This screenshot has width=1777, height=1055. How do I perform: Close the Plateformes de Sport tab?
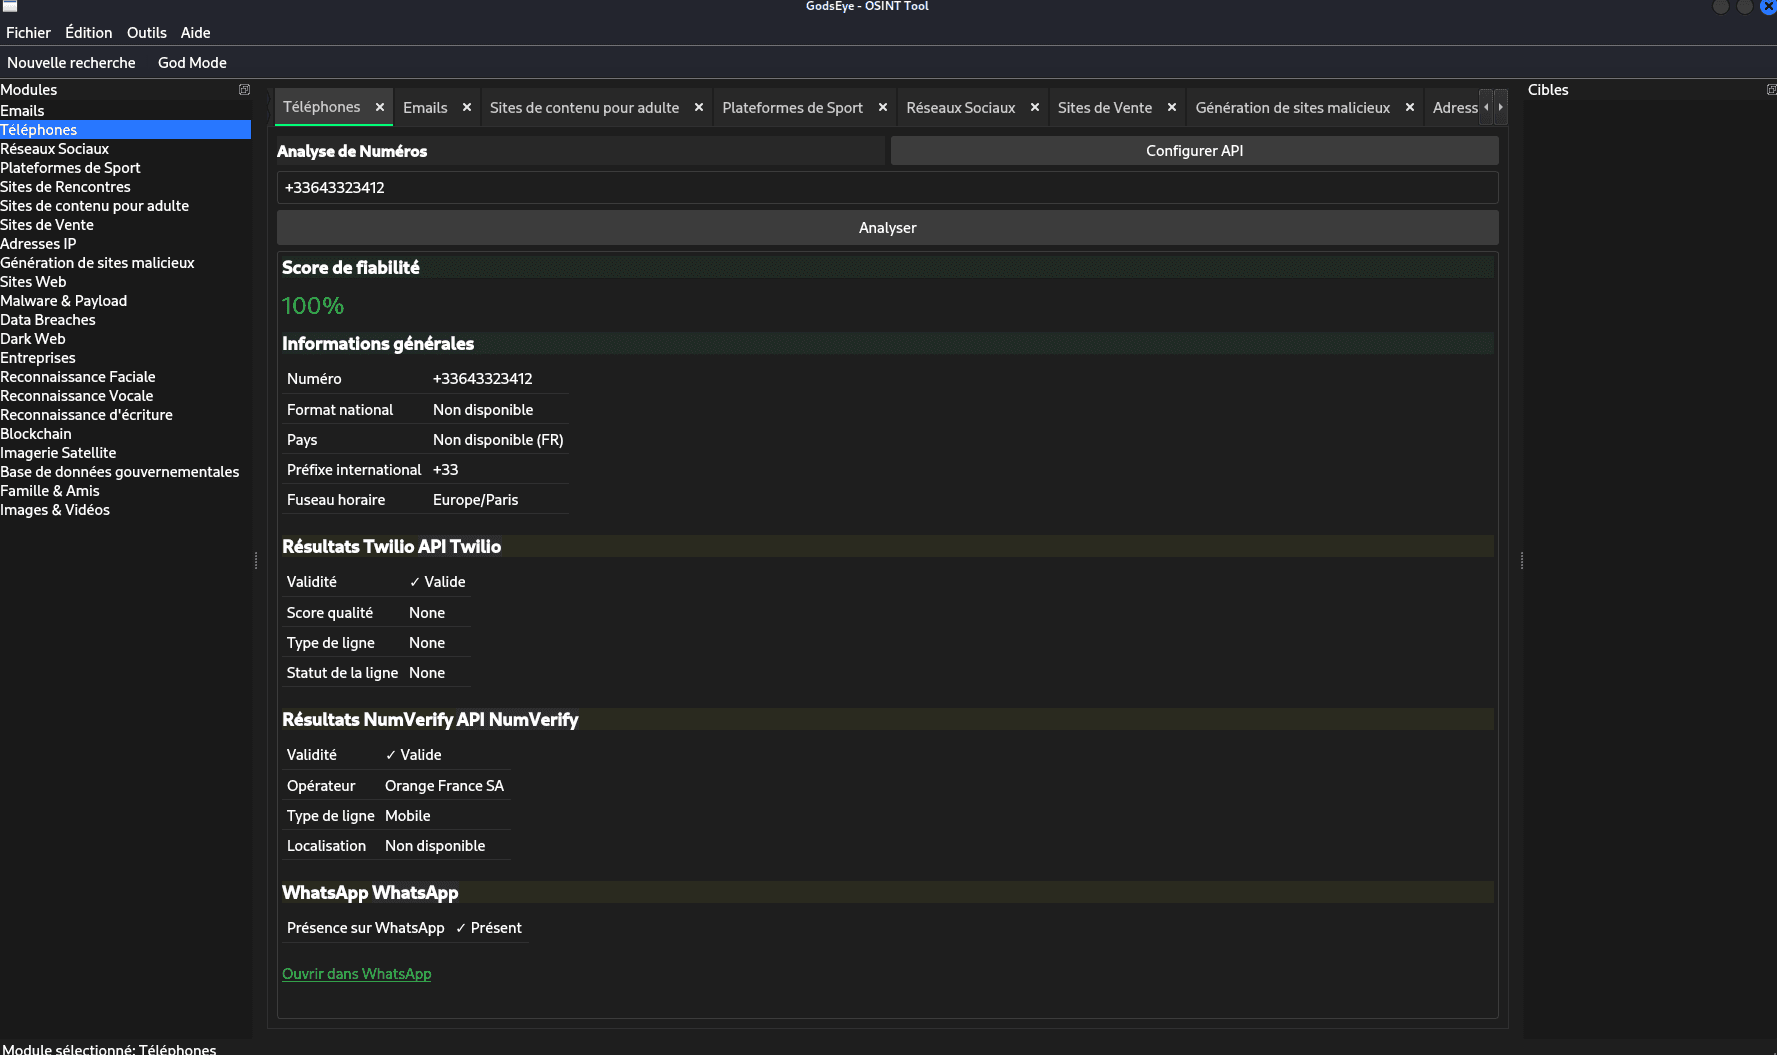[883, 107]
